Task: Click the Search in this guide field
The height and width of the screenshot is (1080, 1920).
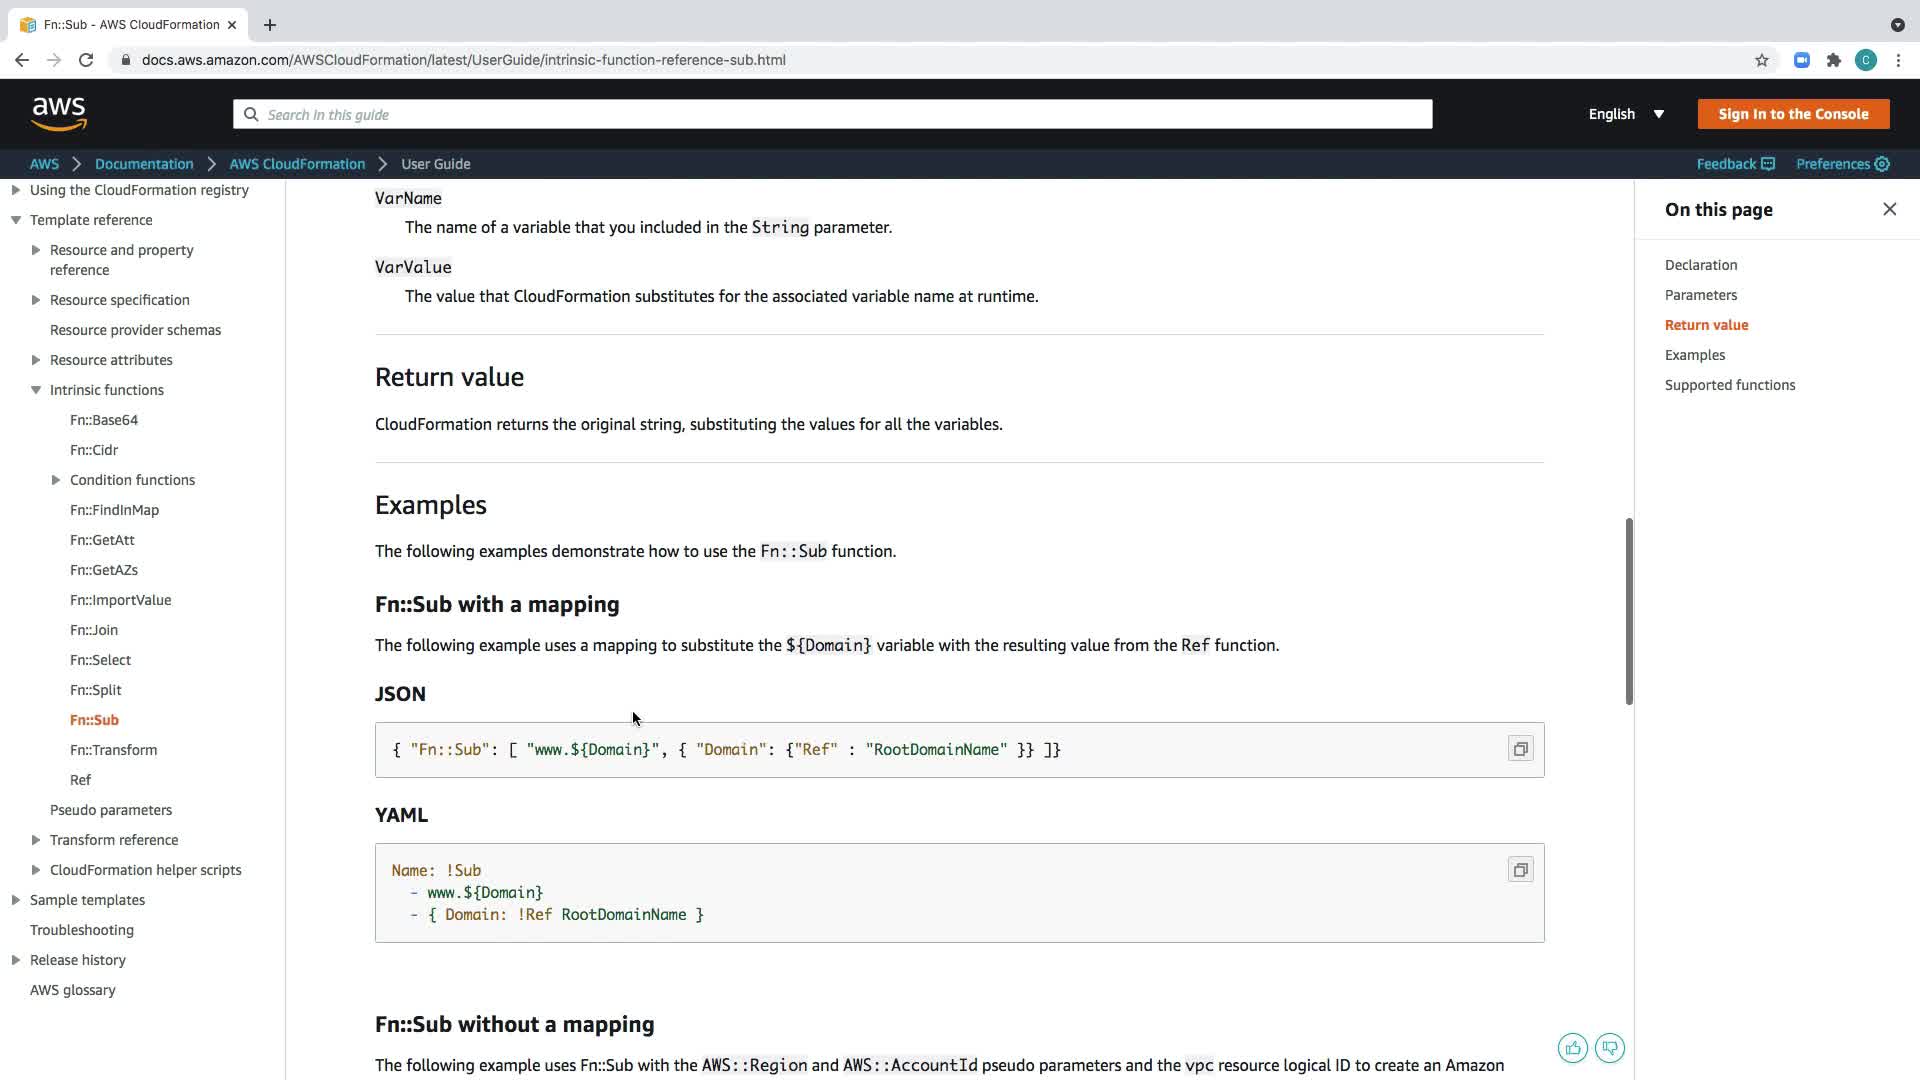Action: (x=832, y=114)
